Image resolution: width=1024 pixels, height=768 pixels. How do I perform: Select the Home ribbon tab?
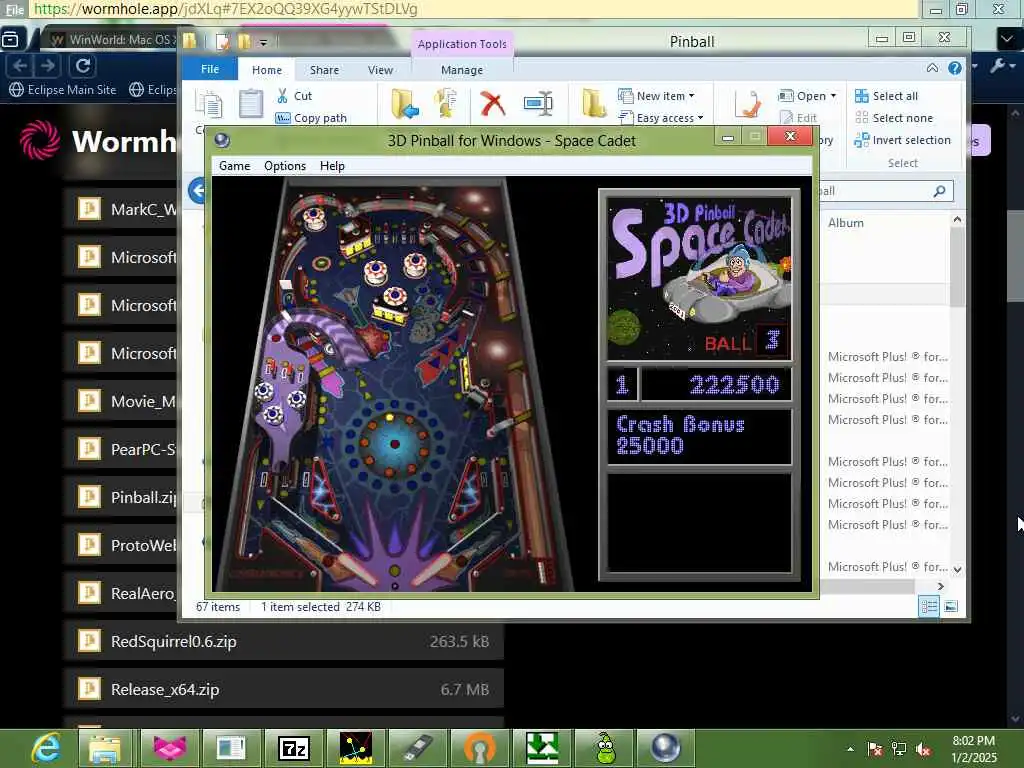(266, 70)
